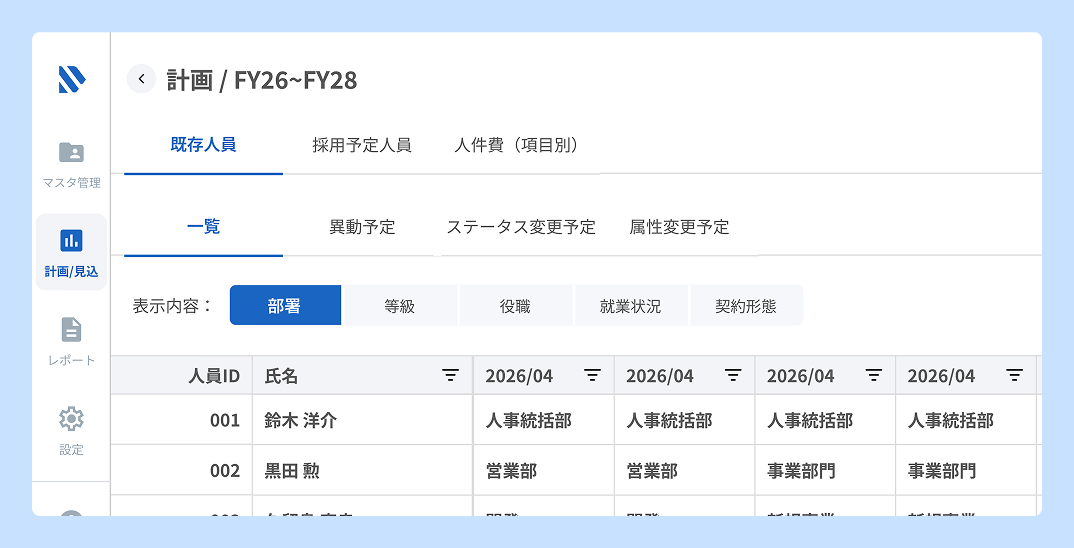This screenshot has height=548, width=1074.
Task: Select the ステータス変更予定 sub-tab
Action: point(521,227)
